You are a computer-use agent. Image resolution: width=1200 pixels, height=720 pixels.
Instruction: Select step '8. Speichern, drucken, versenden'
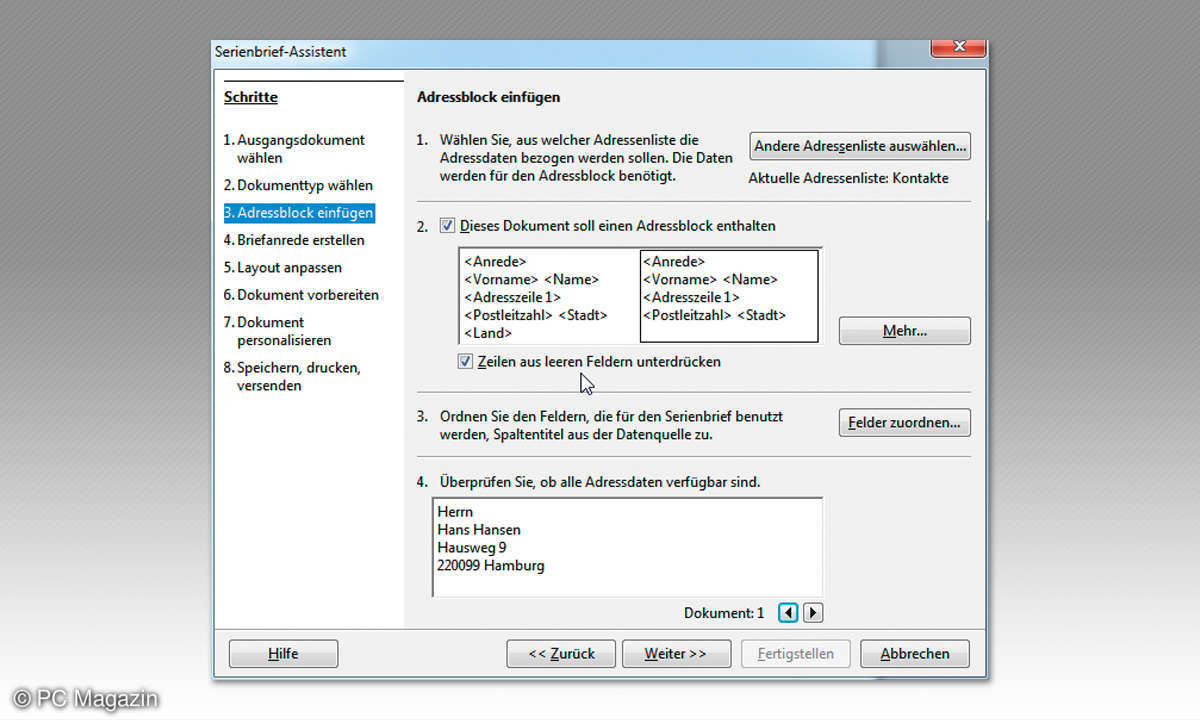[292, 377]
